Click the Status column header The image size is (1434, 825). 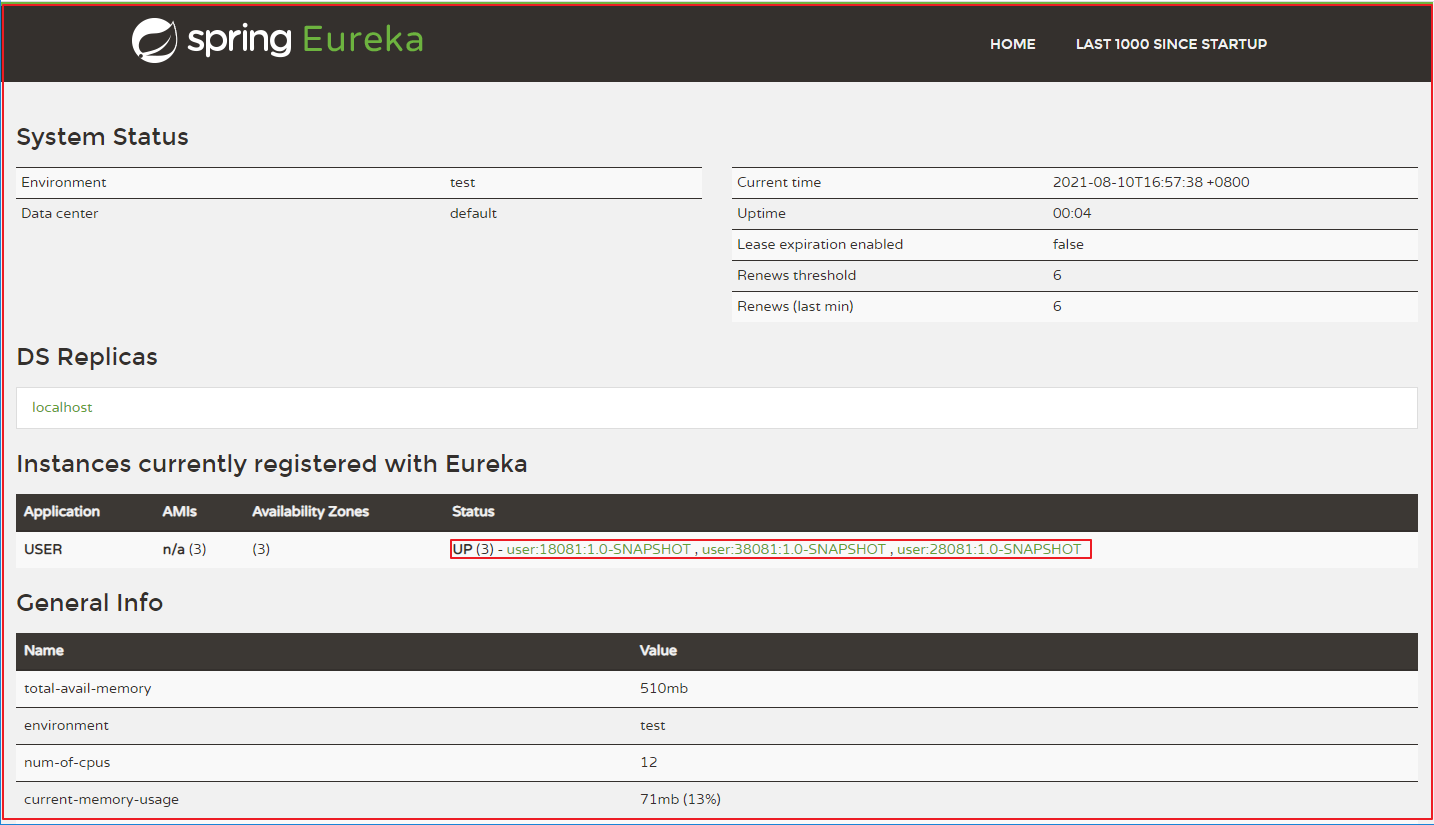473,512
